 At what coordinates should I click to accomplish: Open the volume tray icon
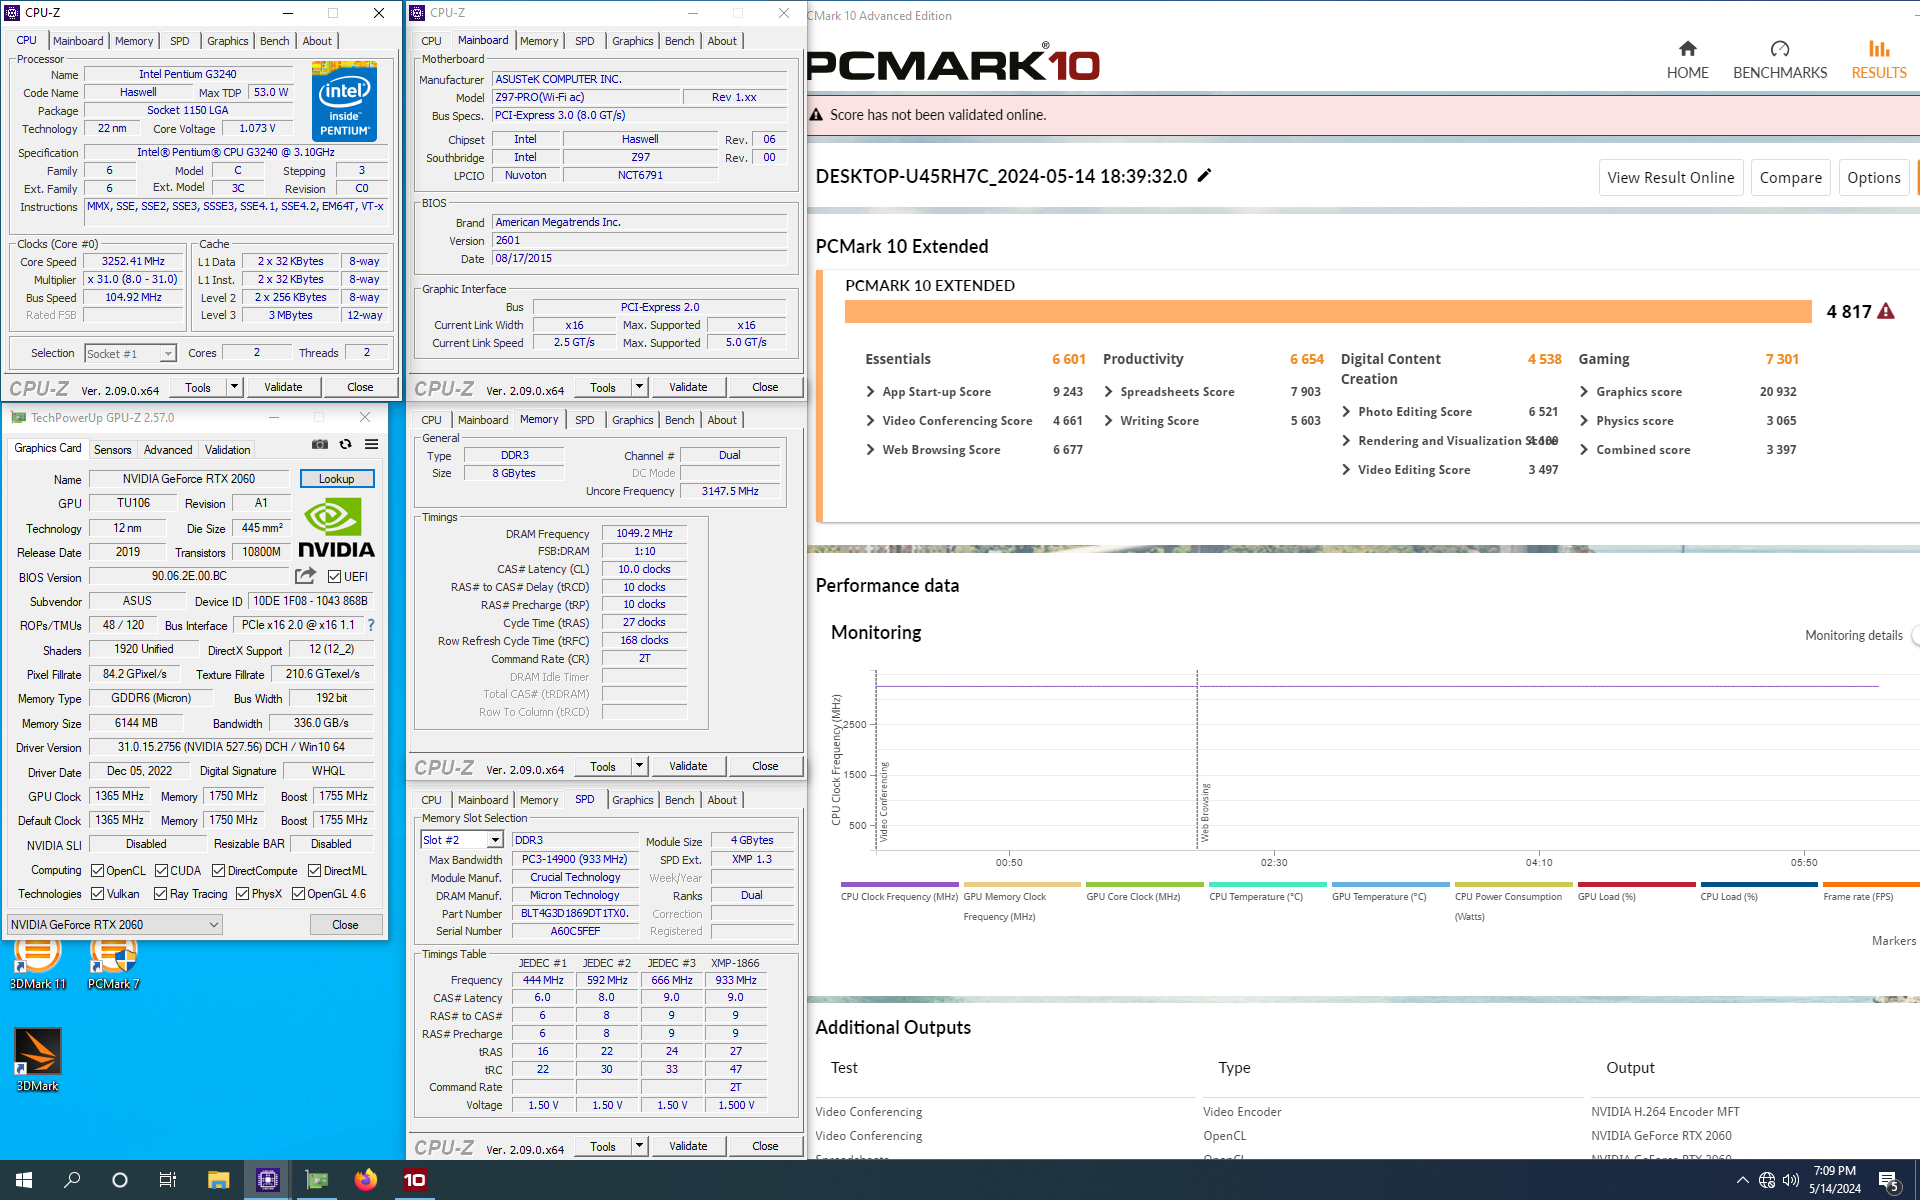(x=1791, y=1180)
